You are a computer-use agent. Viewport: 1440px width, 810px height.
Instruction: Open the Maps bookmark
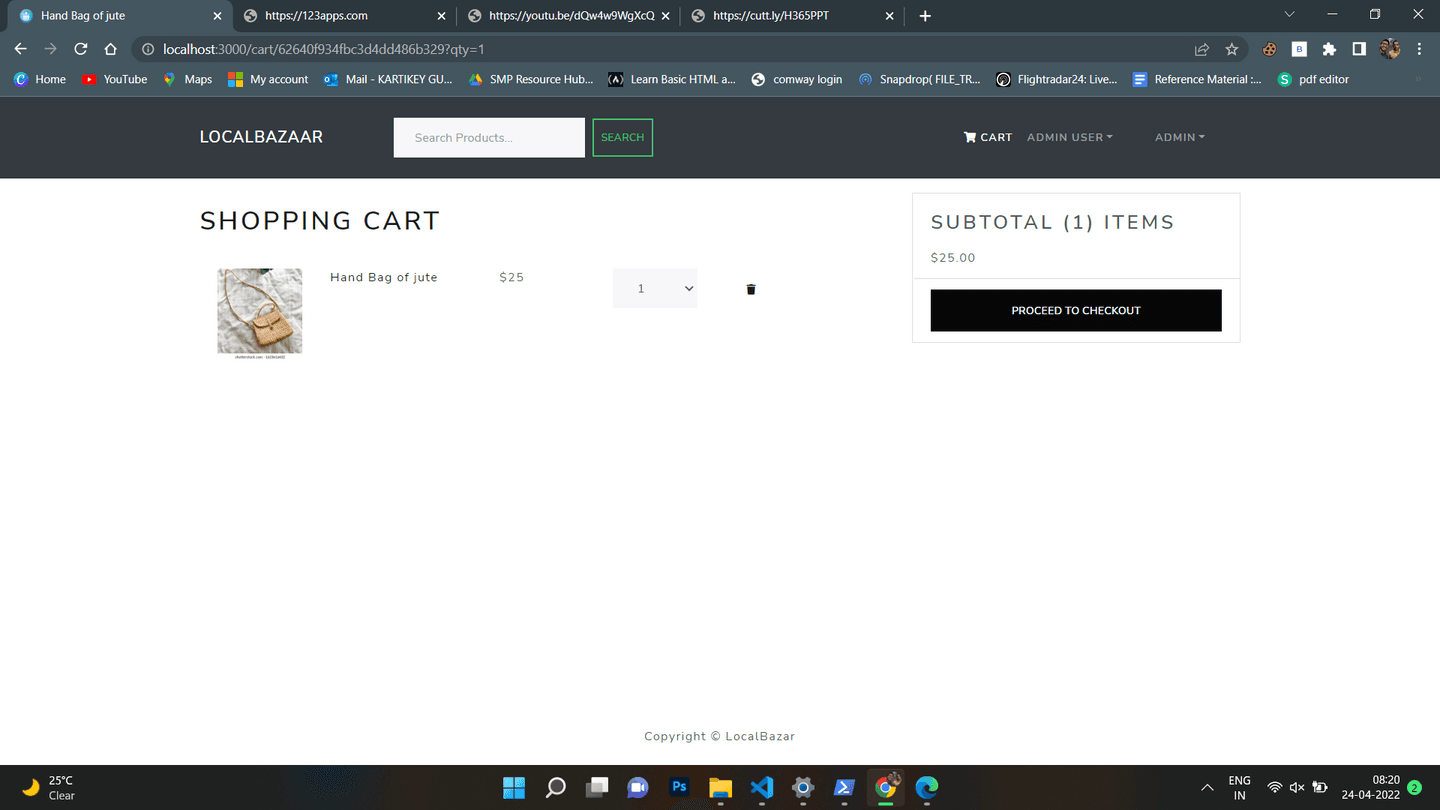click(x=187, y=79)
